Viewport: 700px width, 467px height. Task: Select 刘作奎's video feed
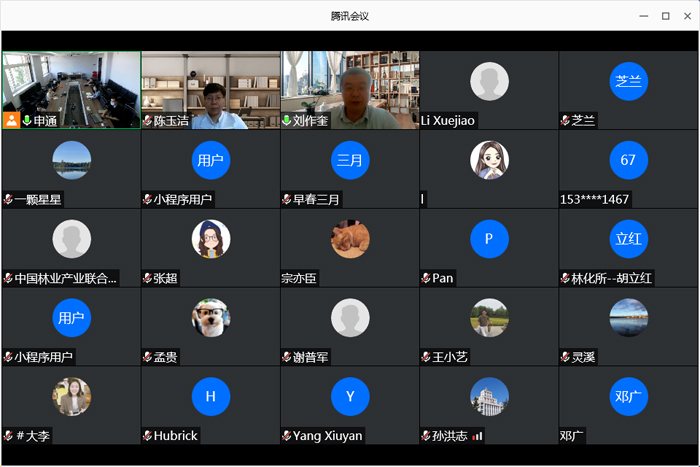click(350, 90)
